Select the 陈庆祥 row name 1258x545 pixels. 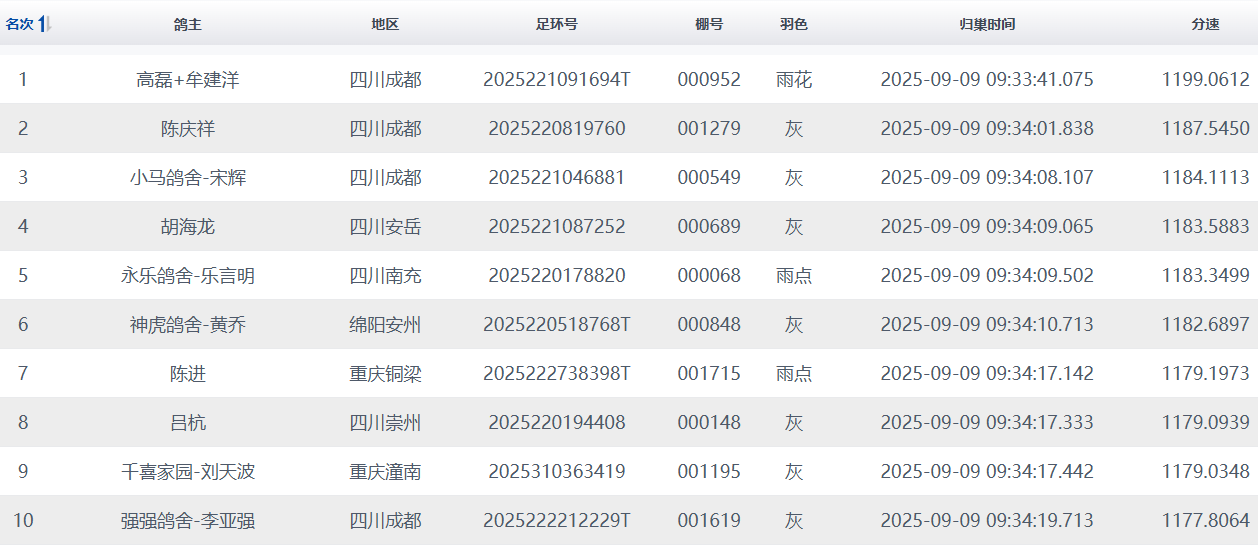click(x=187, y=129)
